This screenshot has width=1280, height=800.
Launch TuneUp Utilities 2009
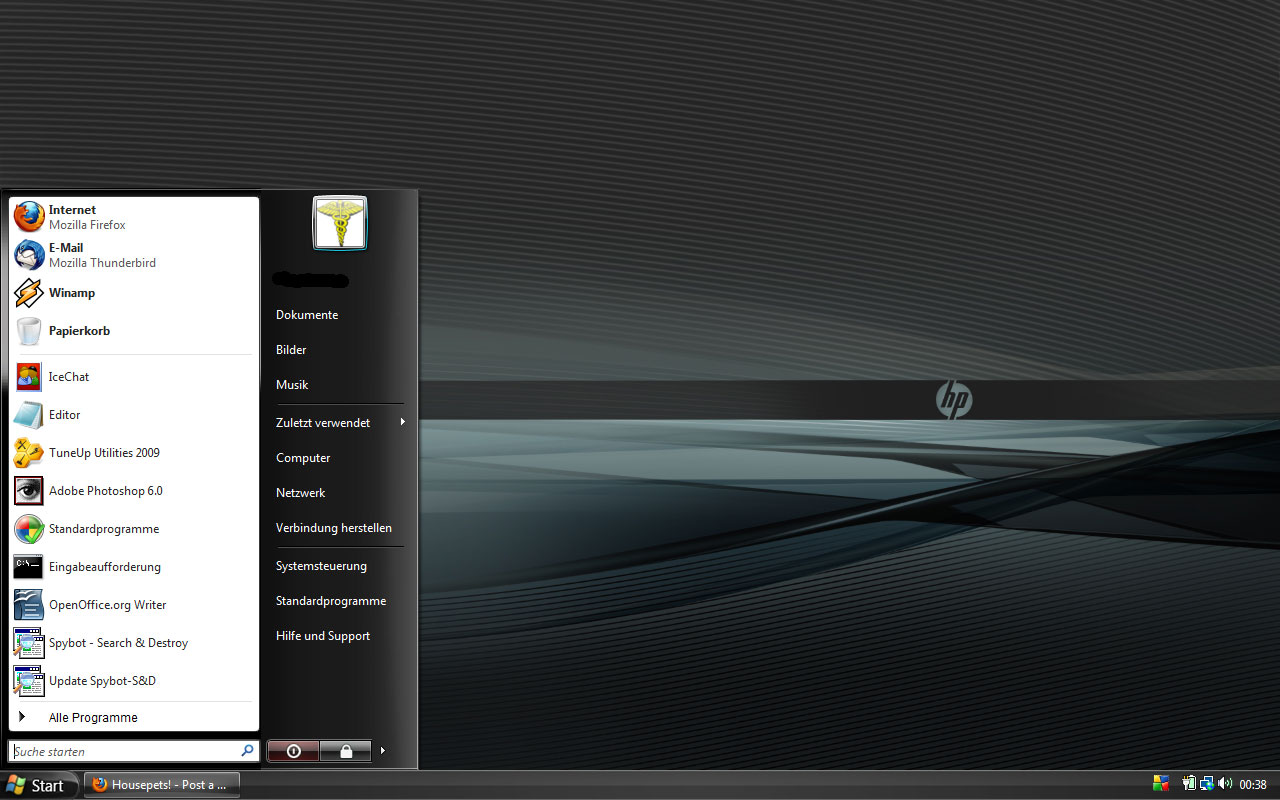pos(134,453)
